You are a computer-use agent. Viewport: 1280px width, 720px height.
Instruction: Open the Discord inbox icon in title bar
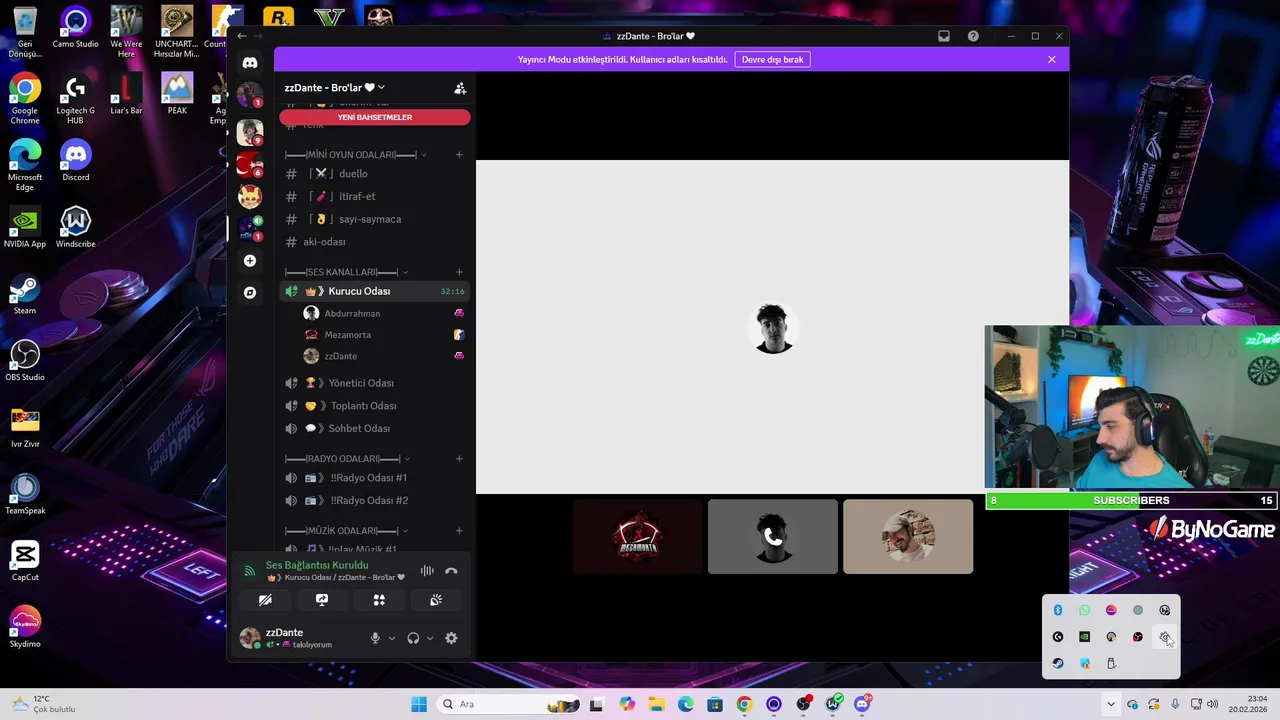944,36
